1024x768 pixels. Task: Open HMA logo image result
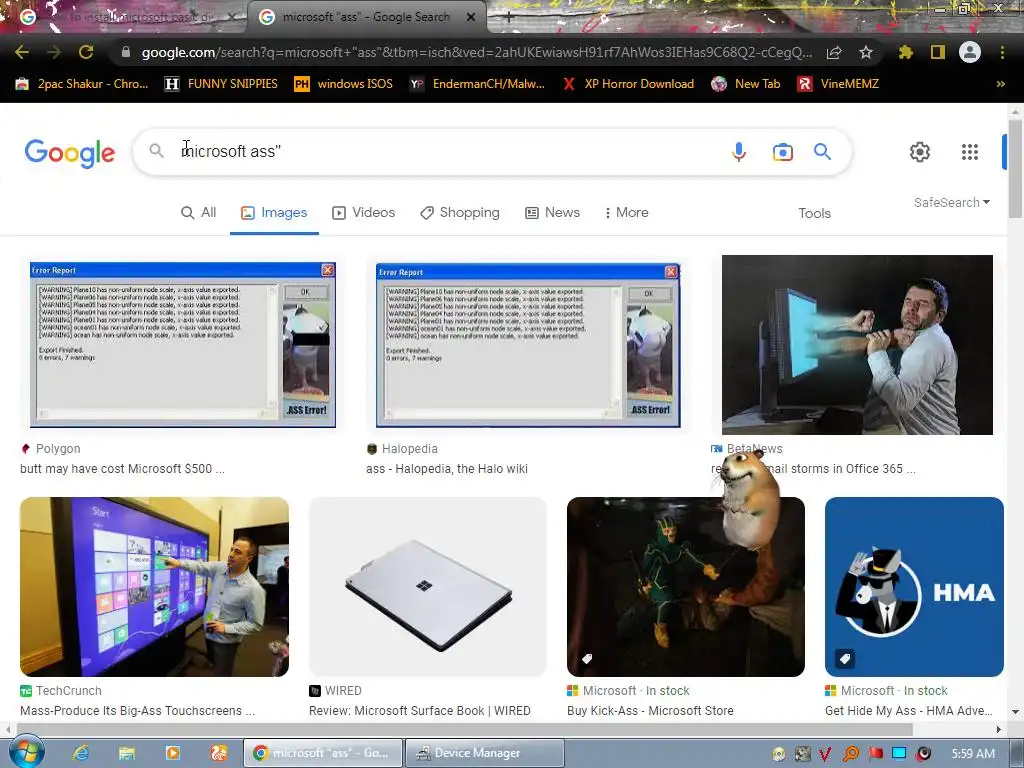(x=914, y=586)
